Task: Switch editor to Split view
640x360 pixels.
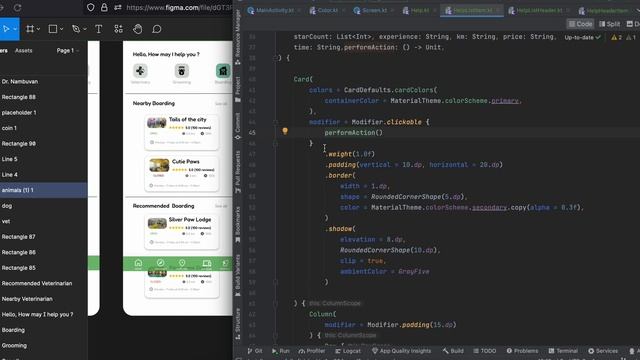Action: [x=609, y=24]
